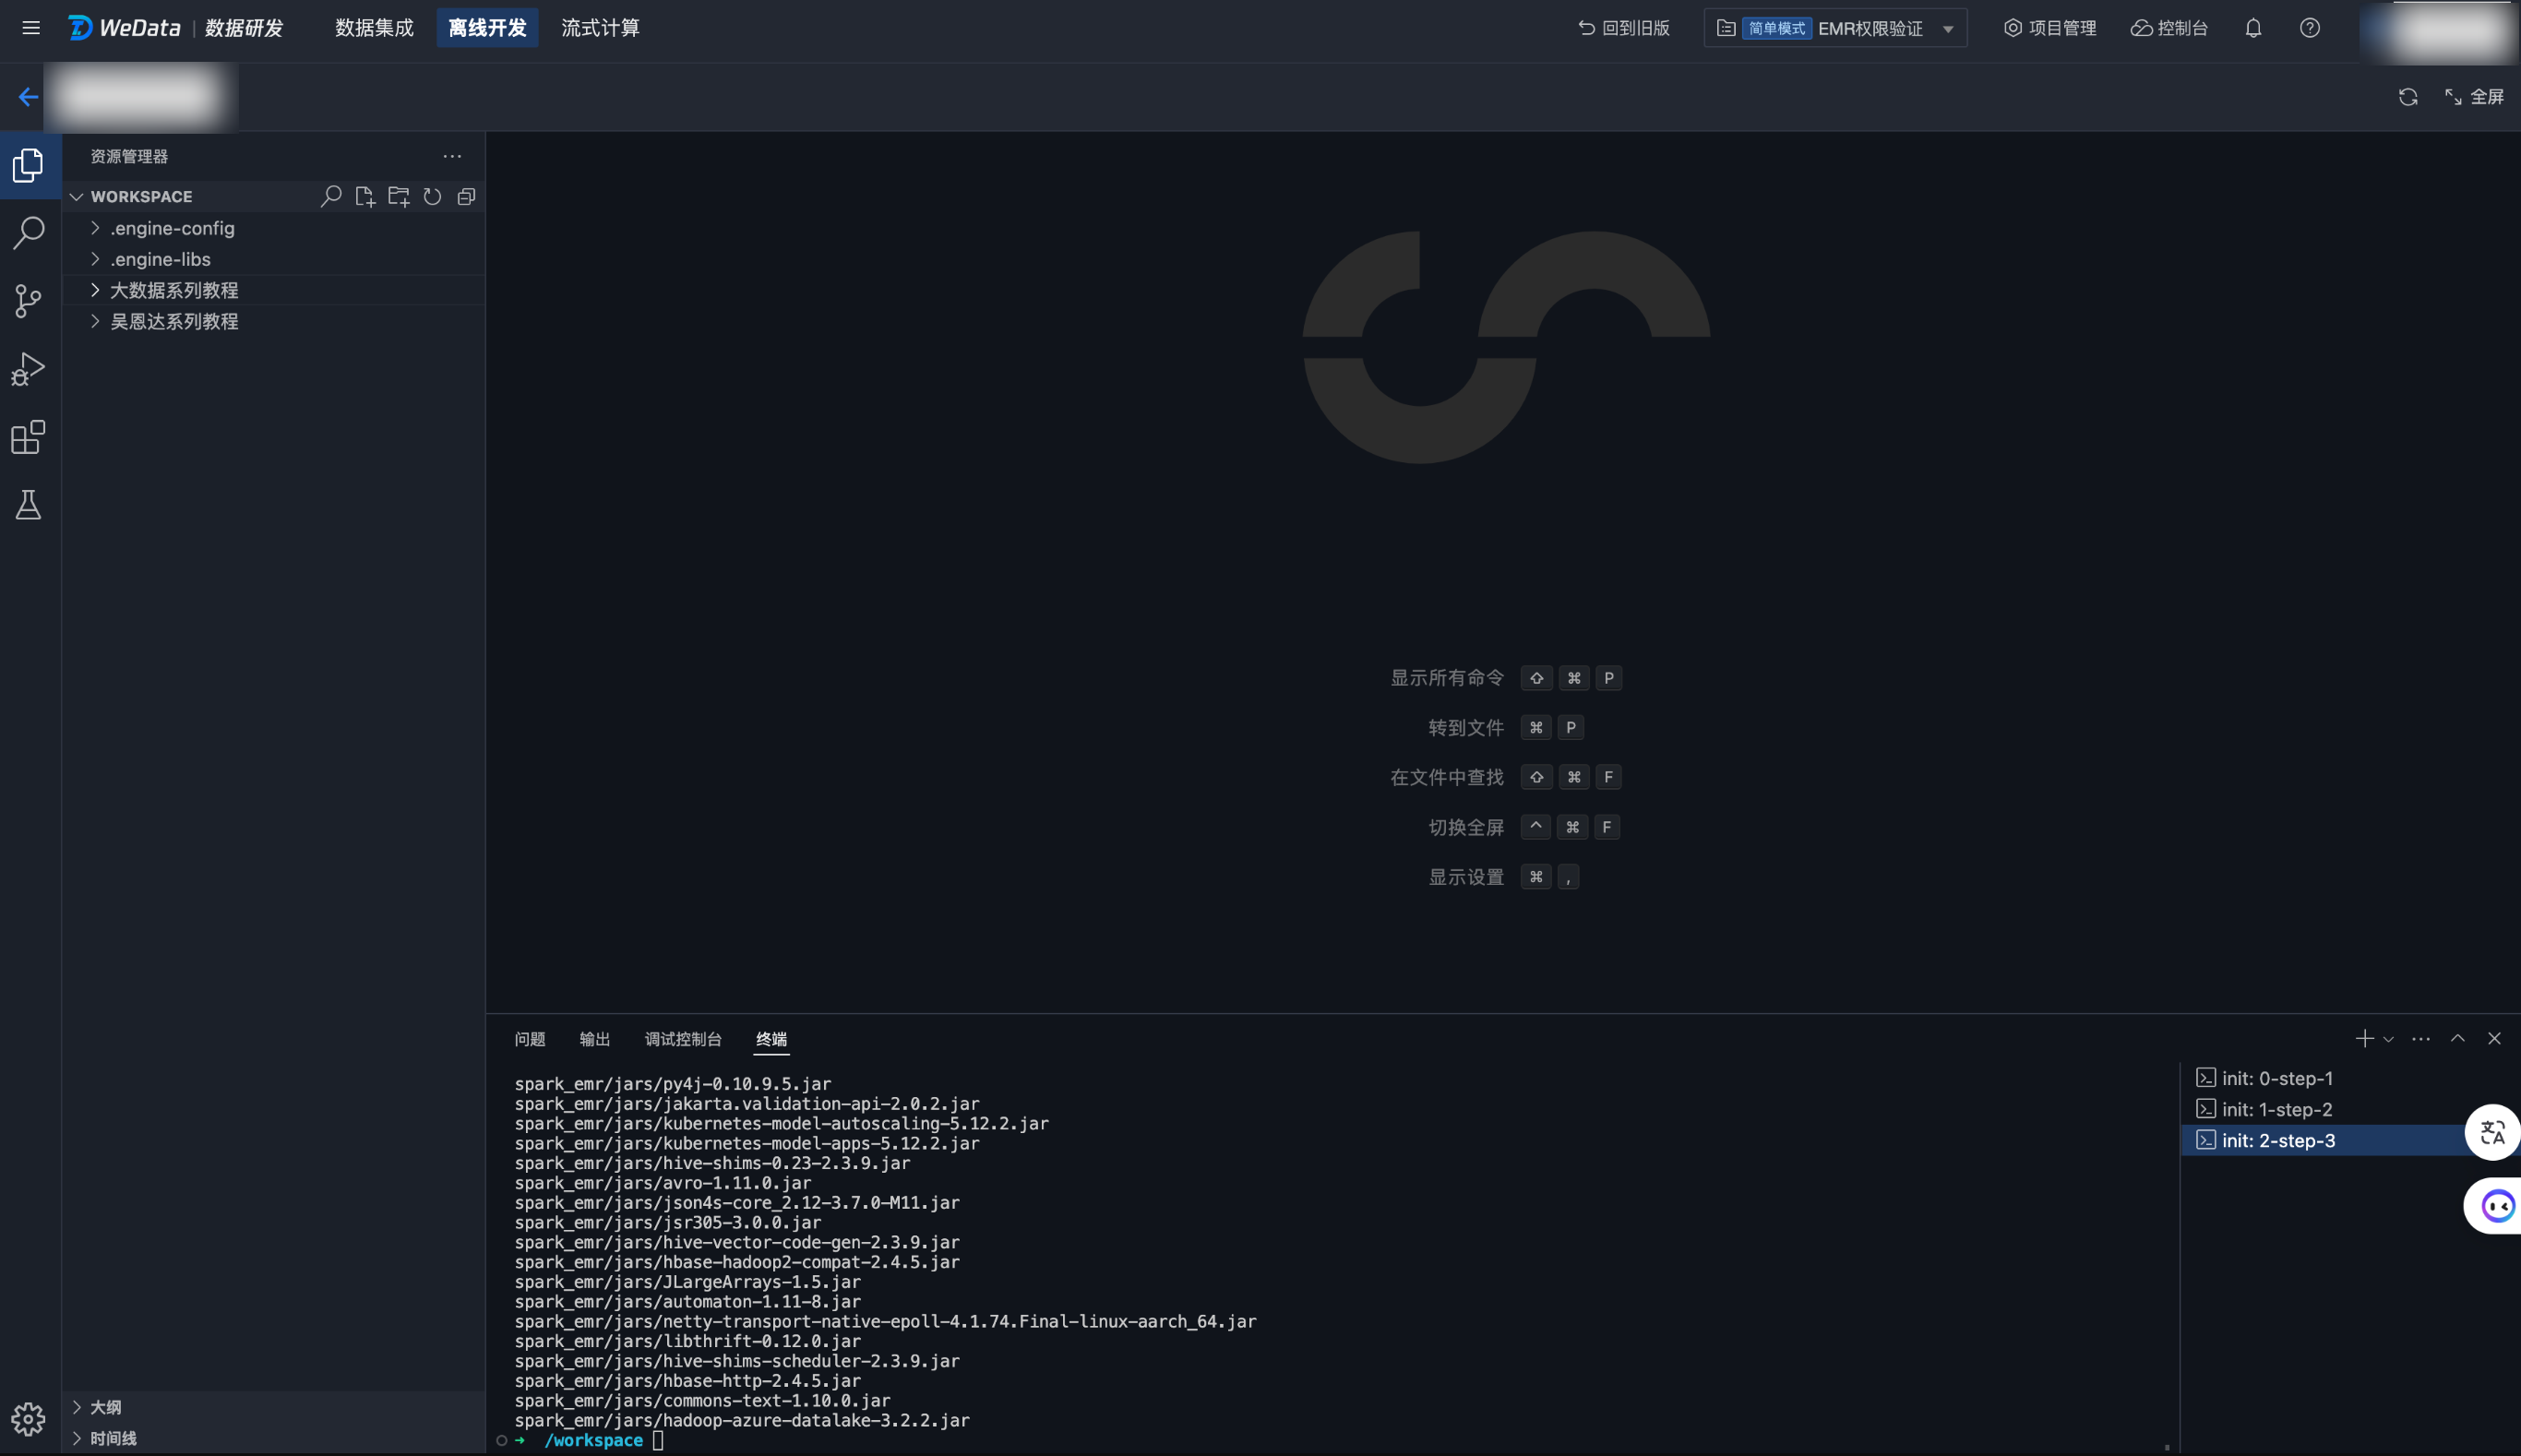
Task: Open the Testing flask view
Action: coord(28,505)
